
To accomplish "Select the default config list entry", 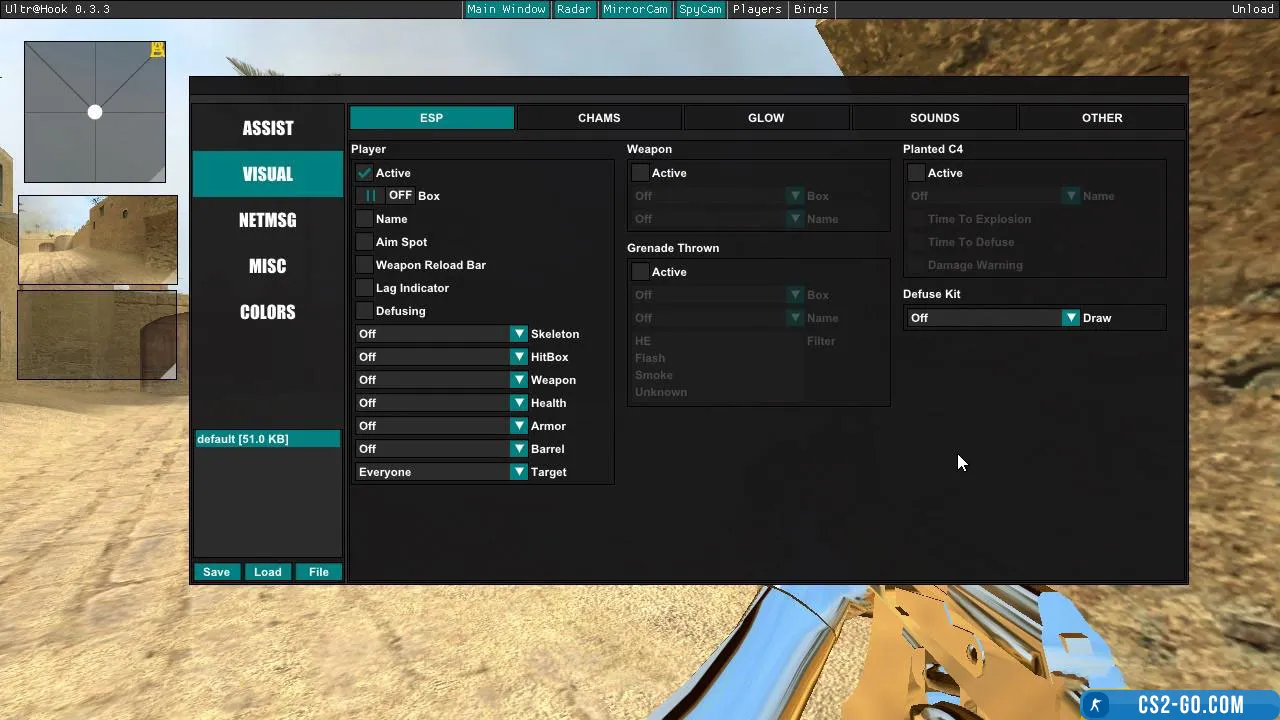I will click(267, 439).
